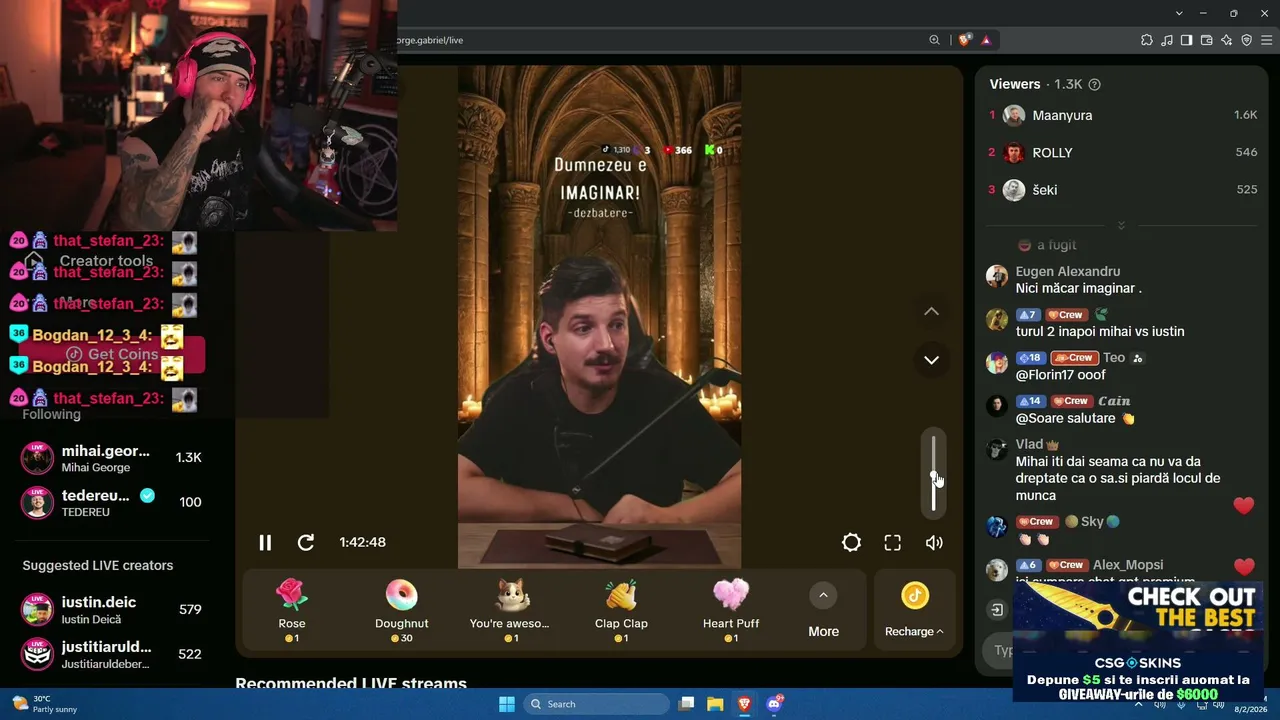Send the You're awesome cat gift
The width and height of the screenshot is (1280, 720).
tap(510, 610)
